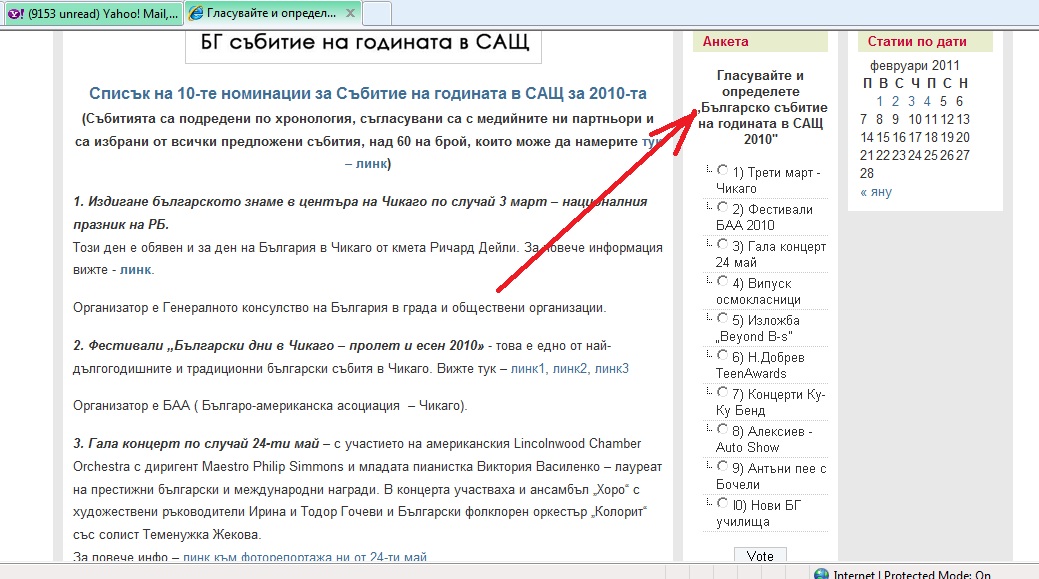Open calendar date 1 in February 2011
Screen dimensions: 1039x579
[880, 101]
